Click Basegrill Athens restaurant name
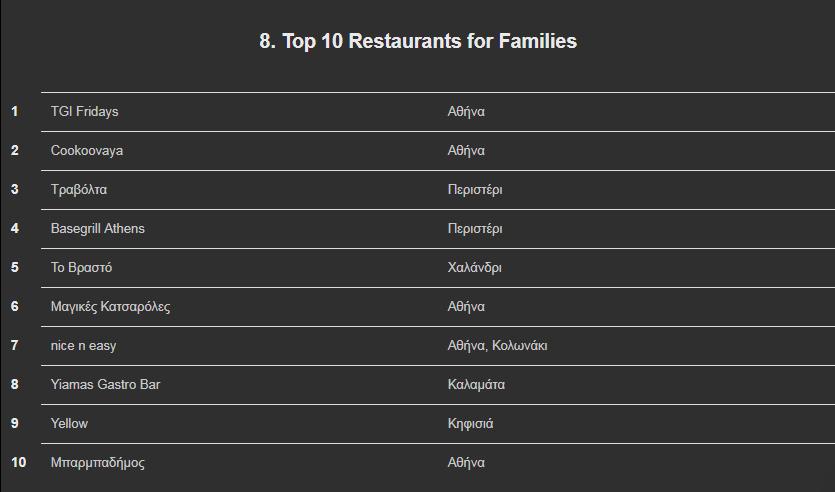835x492 pixels. coord(97,228)
